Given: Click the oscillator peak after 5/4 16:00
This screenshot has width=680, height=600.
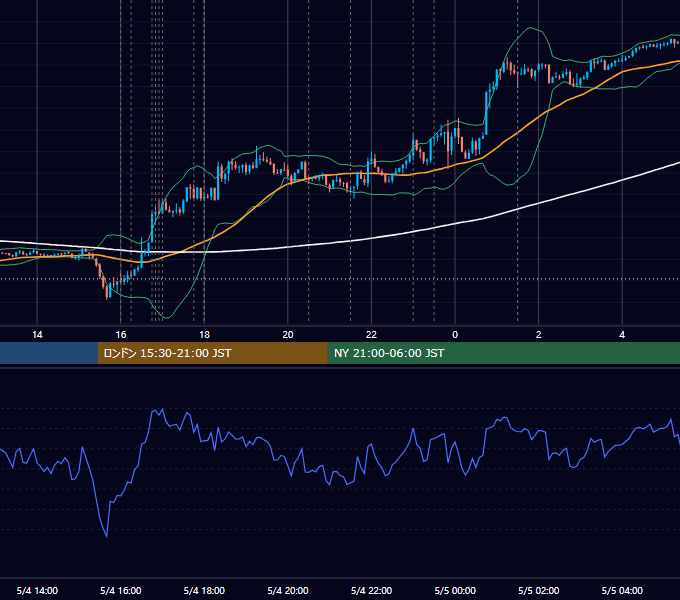Looking at the screenshot, I should pos(162,409).
